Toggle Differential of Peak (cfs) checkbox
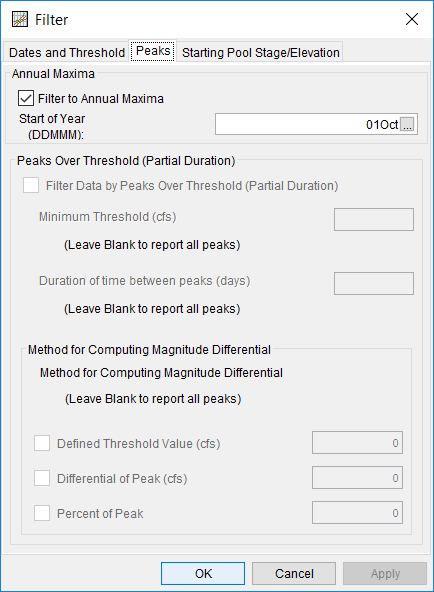The image size is (434, 592). [42, 478]
